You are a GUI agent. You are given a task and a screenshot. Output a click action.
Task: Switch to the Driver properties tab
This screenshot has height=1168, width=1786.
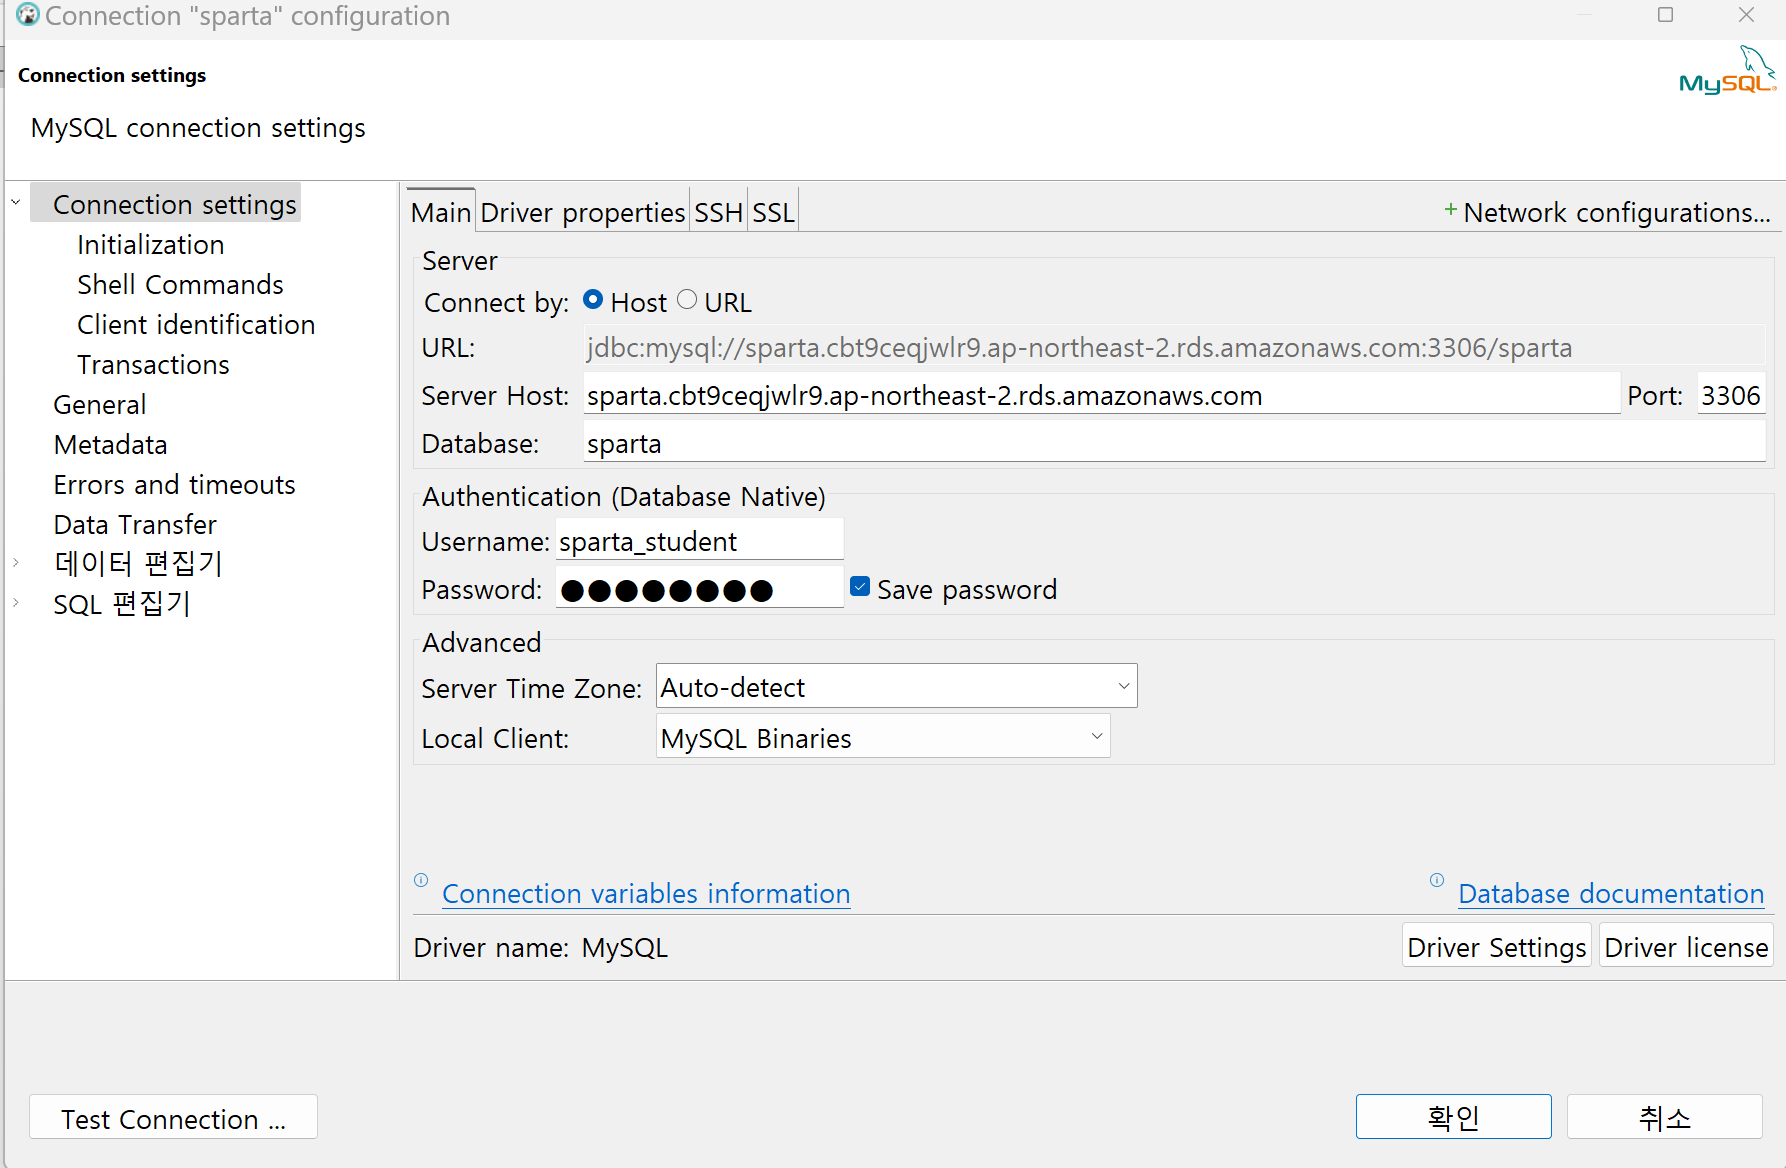[x=583, y=212]
